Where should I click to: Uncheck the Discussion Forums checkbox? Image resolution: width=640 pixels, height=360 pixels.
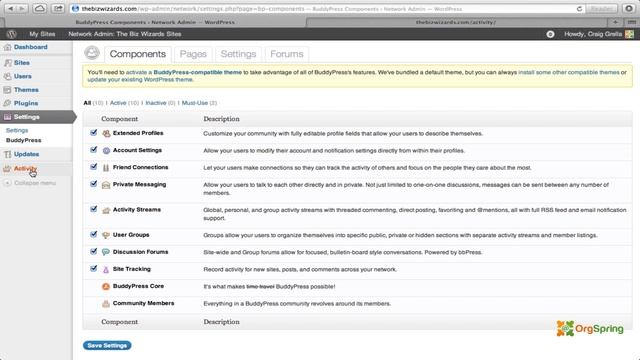tap(93, 251)
